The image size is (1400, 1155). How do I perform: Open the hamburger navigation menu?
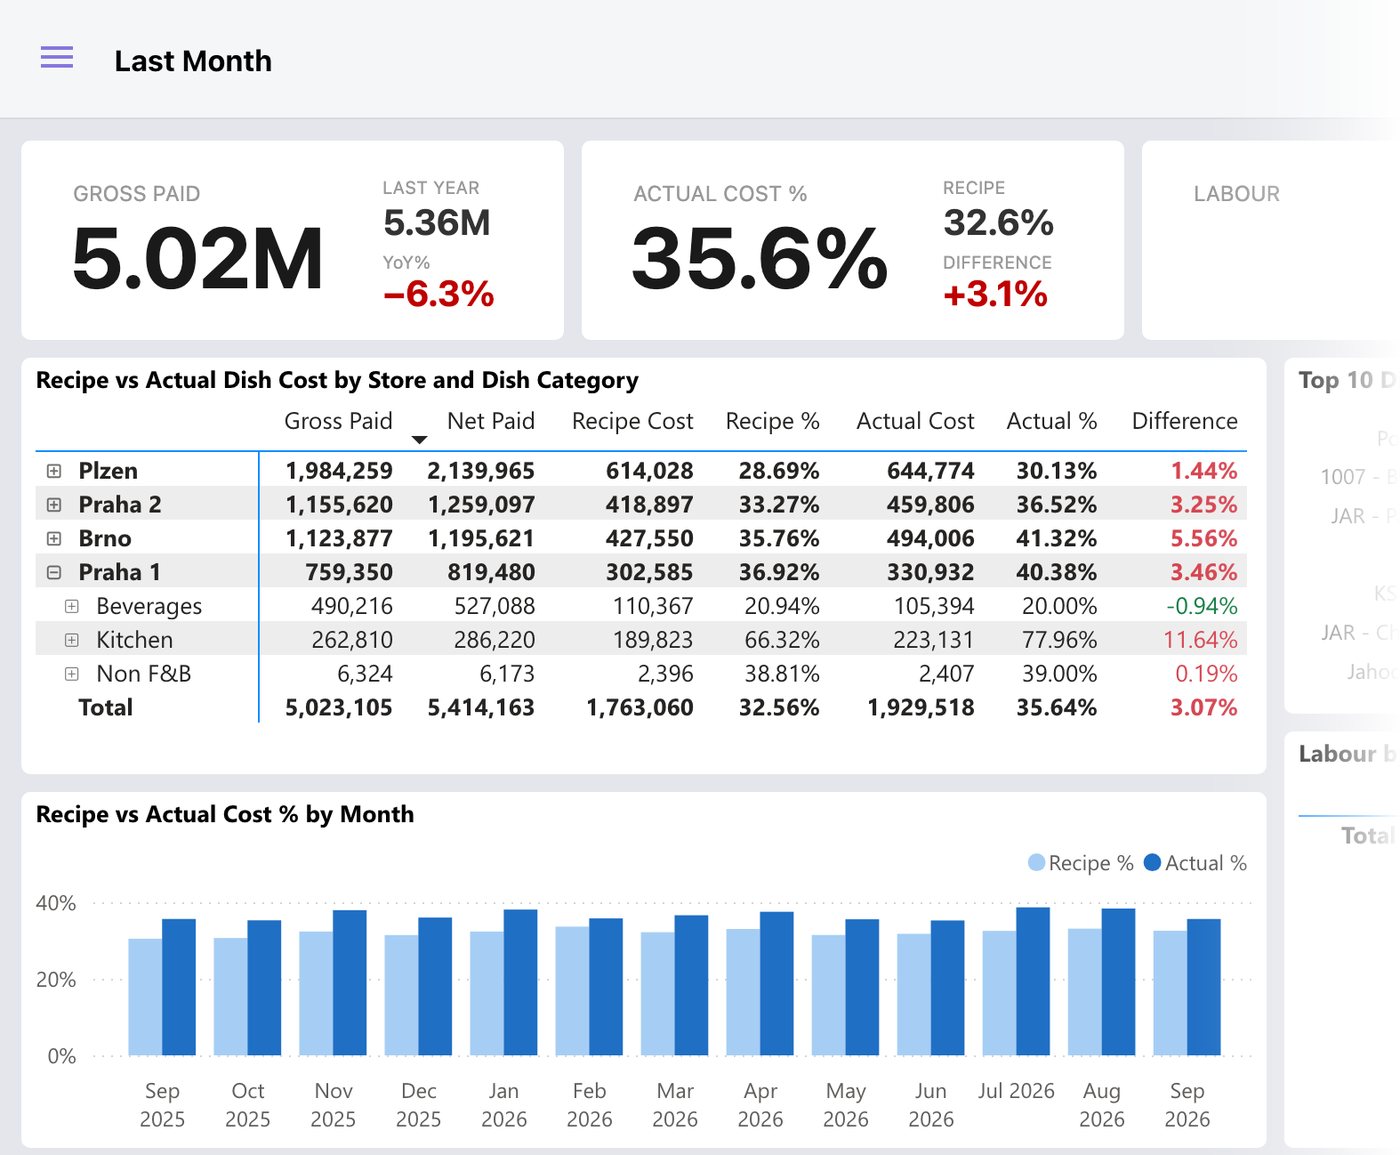(x=57, y=58)
